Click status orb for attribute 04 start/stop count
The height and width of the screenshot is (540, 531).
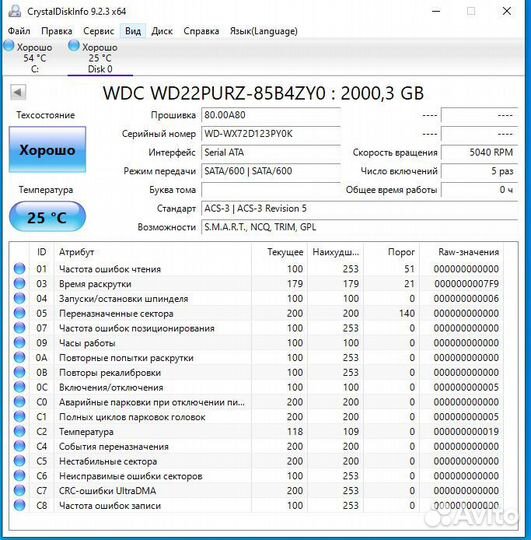point(20,299)
